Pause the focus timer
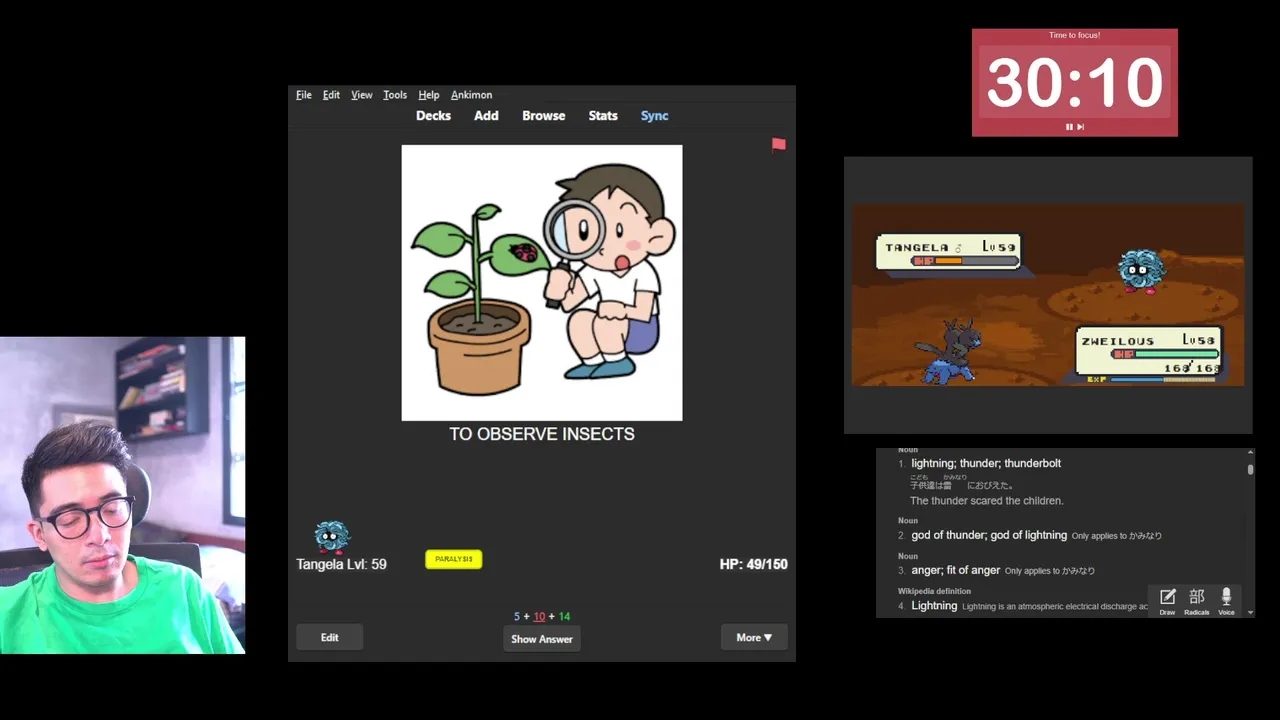 1069,127
